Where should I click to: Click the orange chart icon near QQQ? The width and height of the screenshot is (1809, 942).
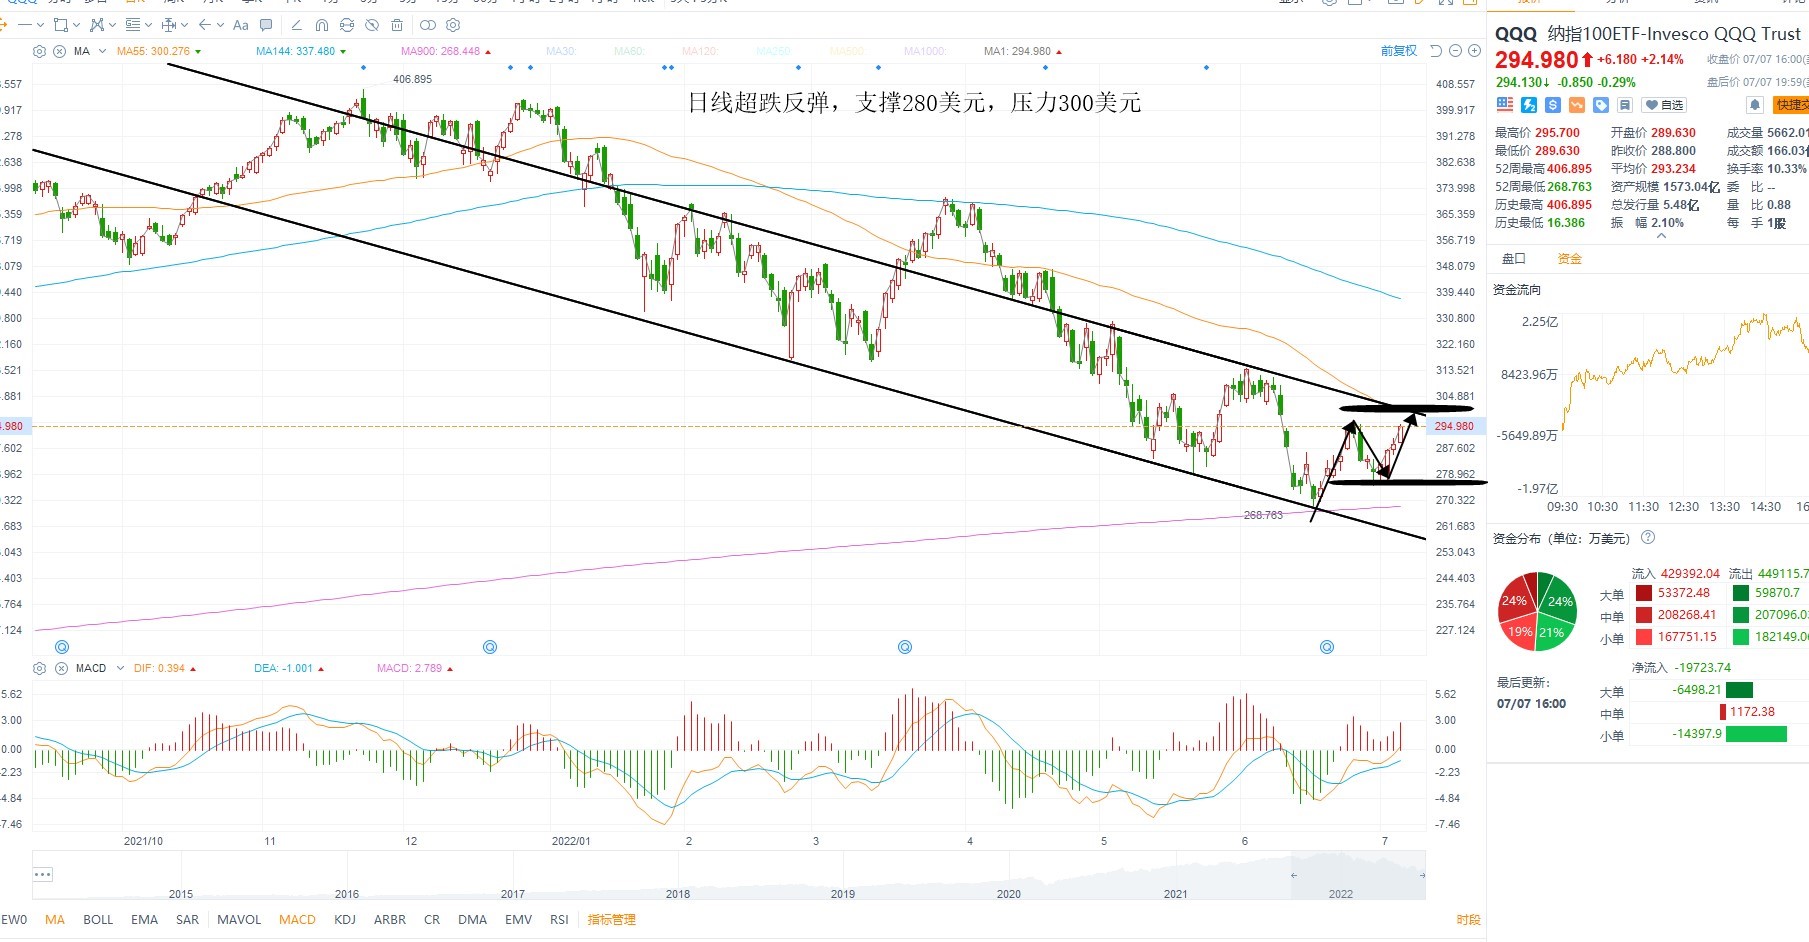pyautogui.click(x=1577, y=105)
